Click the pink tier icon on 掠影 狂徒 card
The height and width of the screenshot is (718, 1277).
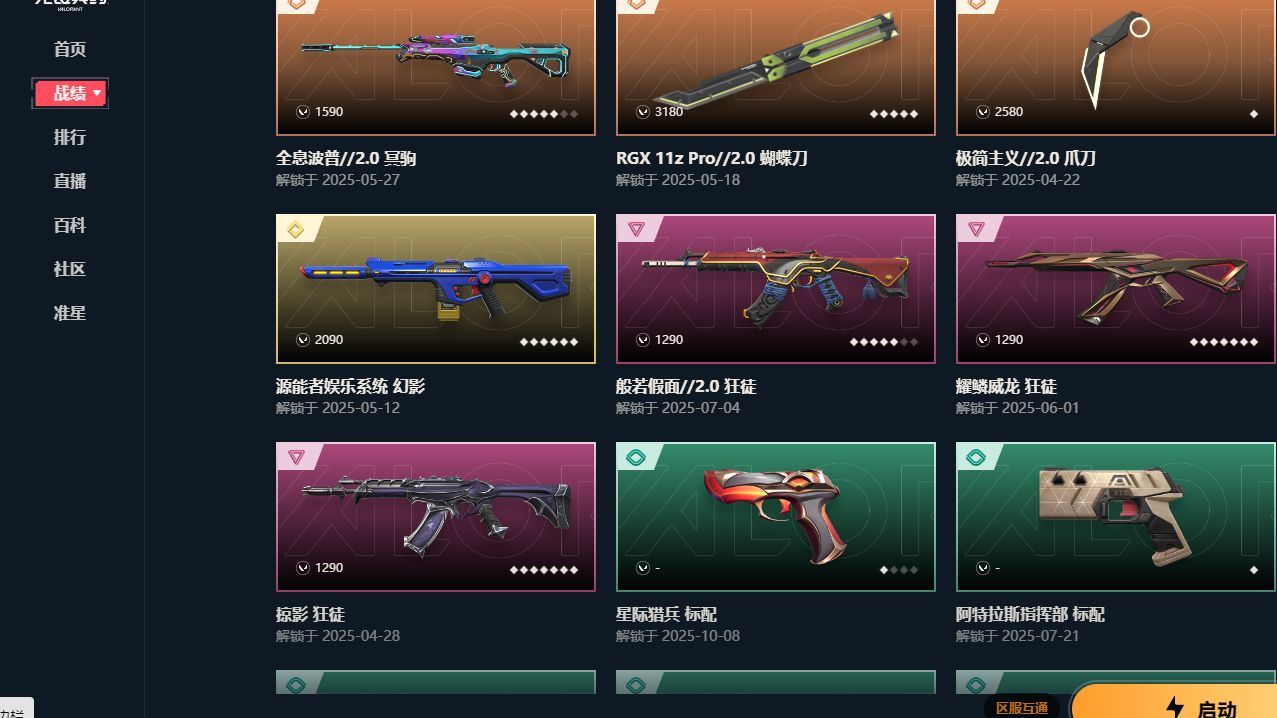[295, 458]
